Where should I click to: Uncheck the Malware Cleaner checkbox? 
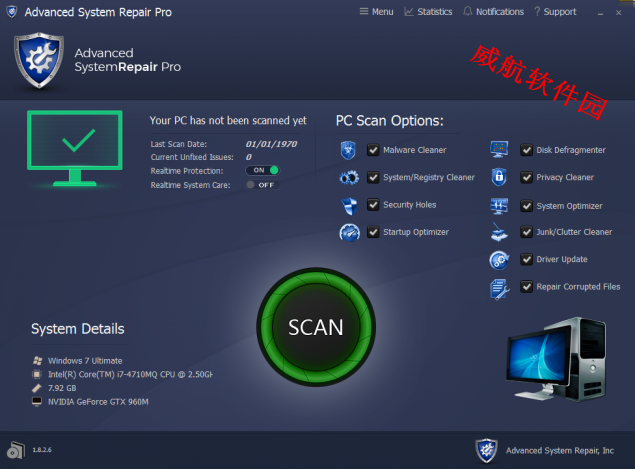click(x=373, y=150)
